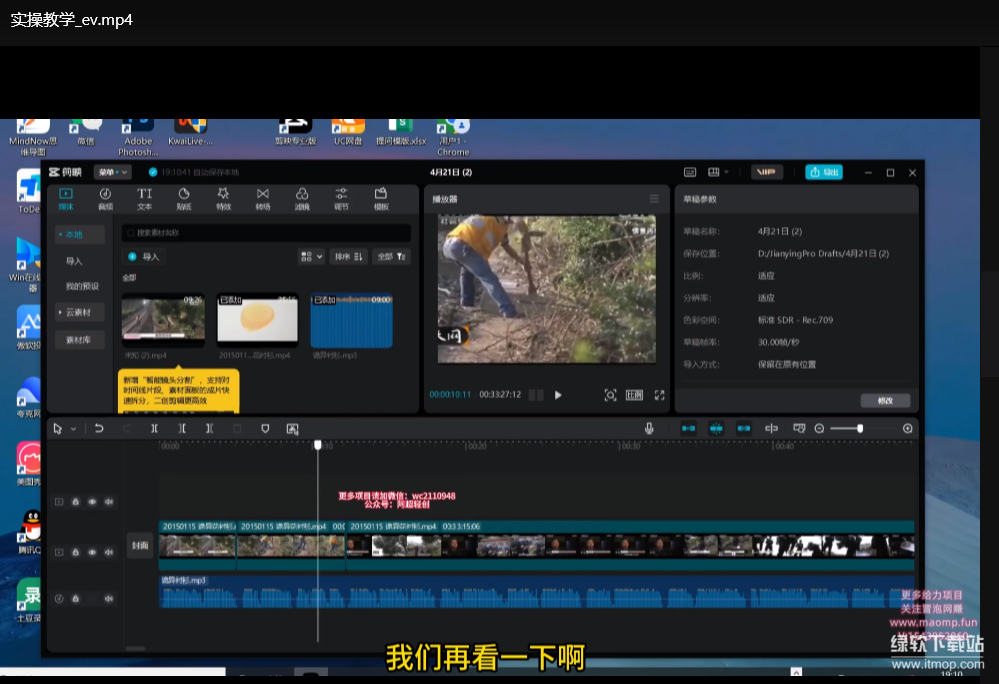The width and height of the screenshot is (999, 684).
Task: Open the 排序 sort dropdown
Action: tap(349, 257)
